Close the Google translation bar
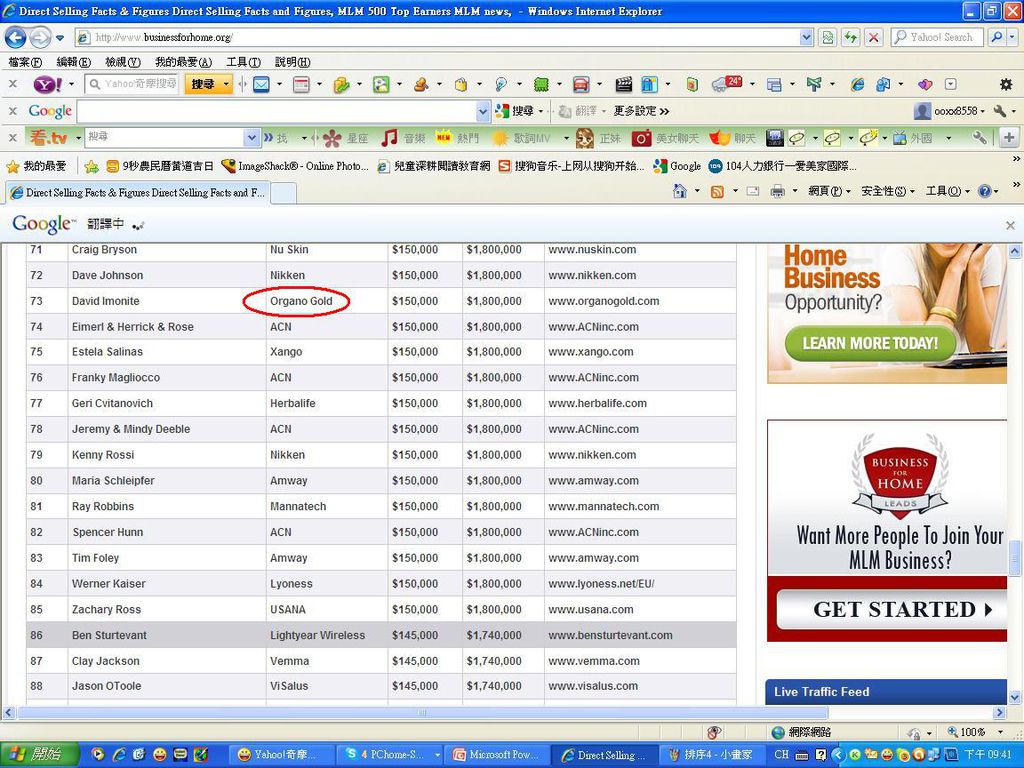 1010,225
